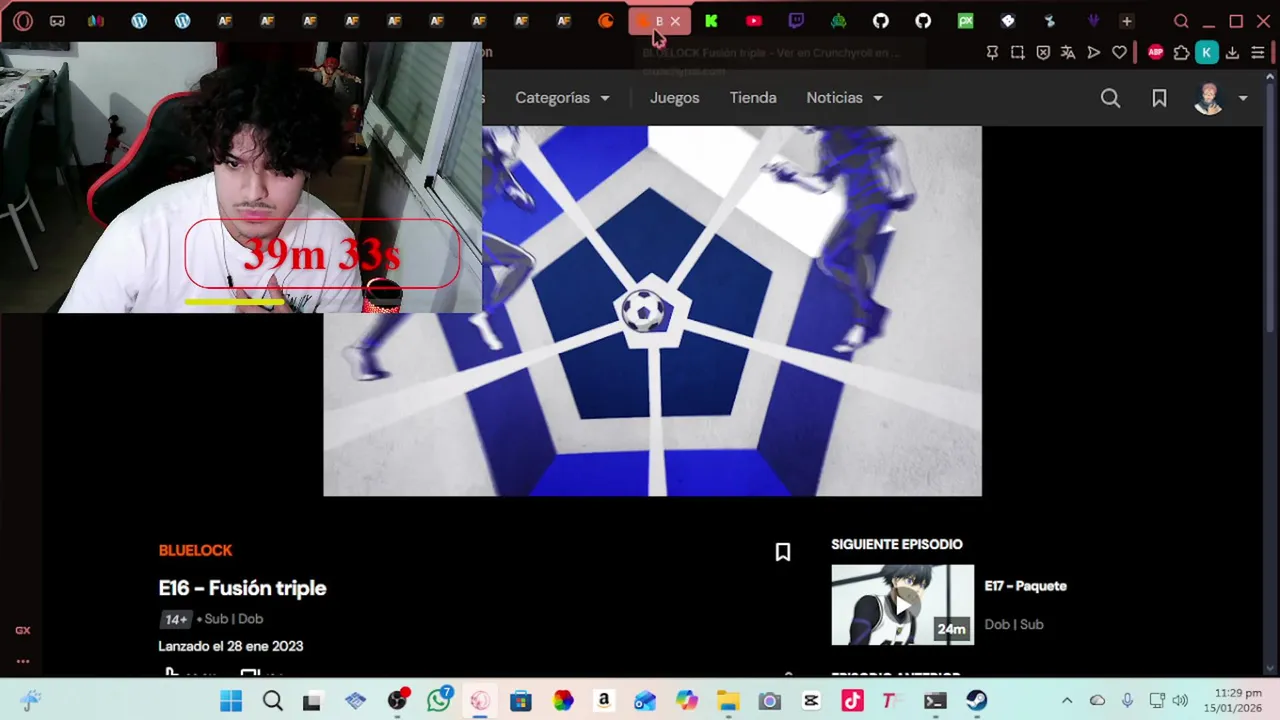The height and width of the screenshot is (720, 1280).
Task: Switch to the Crunchyroll orange C tab
Action: click(x=606, y=21)
